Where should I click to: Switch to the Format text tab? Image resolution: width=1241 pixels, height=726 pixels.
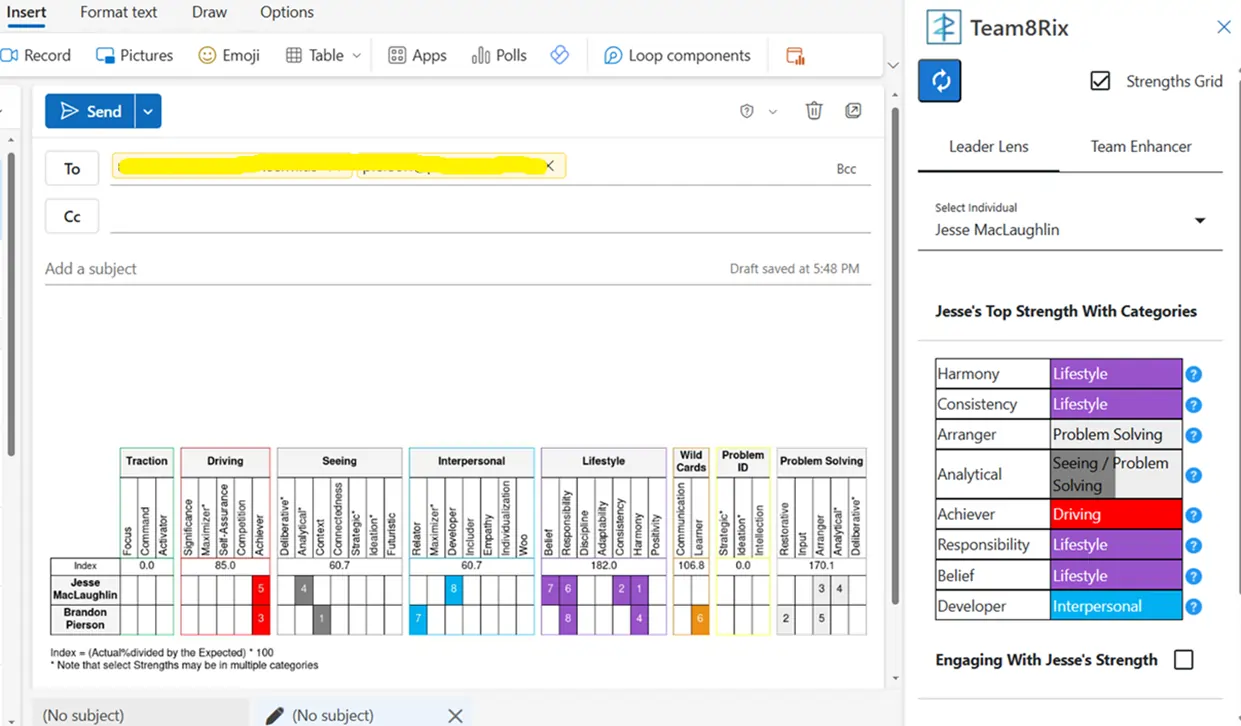pyautogui.click(x=119, y=12)
